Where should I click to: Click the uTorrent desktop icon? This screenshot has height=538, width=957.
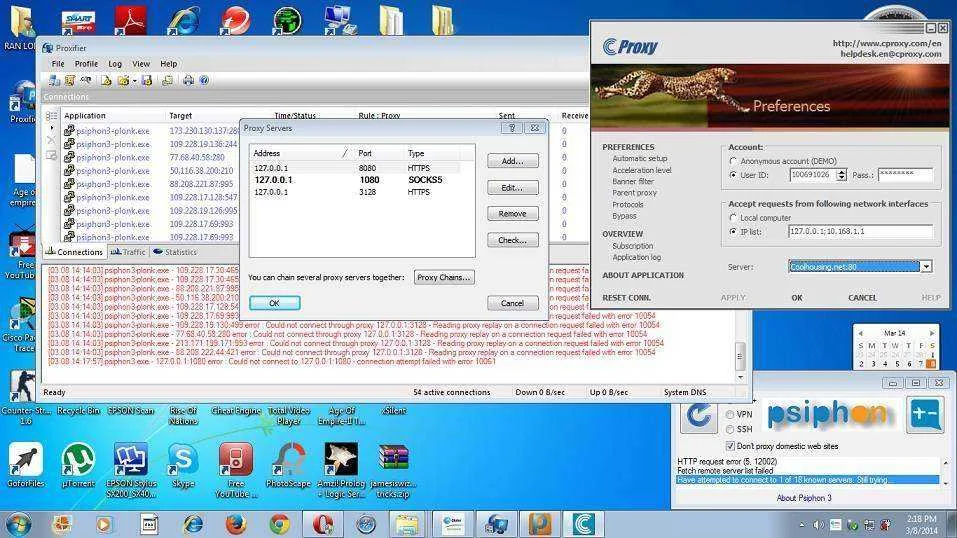click(x=79, y=465)
